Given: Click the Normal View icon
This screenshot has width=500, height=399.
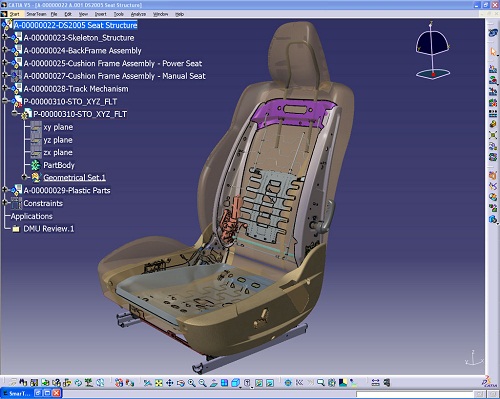Looking at the screenshot, I should (214, 383).
